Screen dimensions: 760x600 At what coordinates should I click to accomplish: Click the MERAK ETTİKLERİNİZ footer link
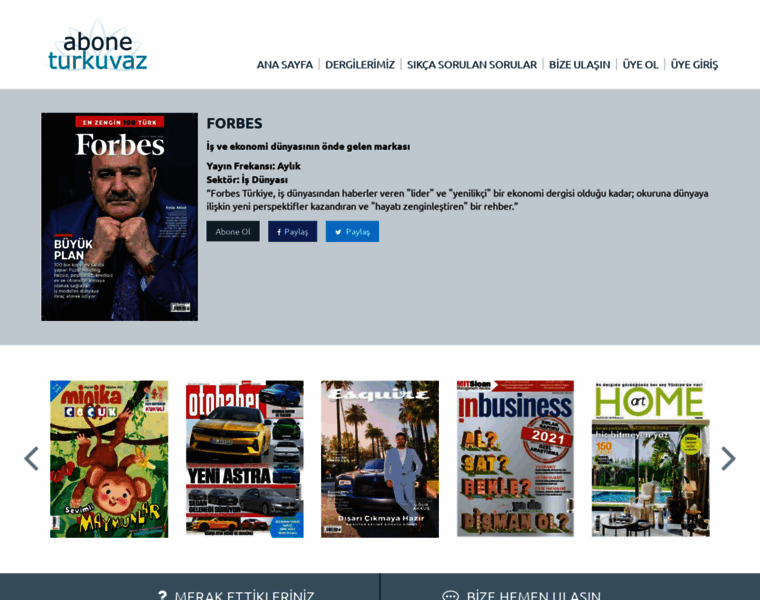point(244,595)
